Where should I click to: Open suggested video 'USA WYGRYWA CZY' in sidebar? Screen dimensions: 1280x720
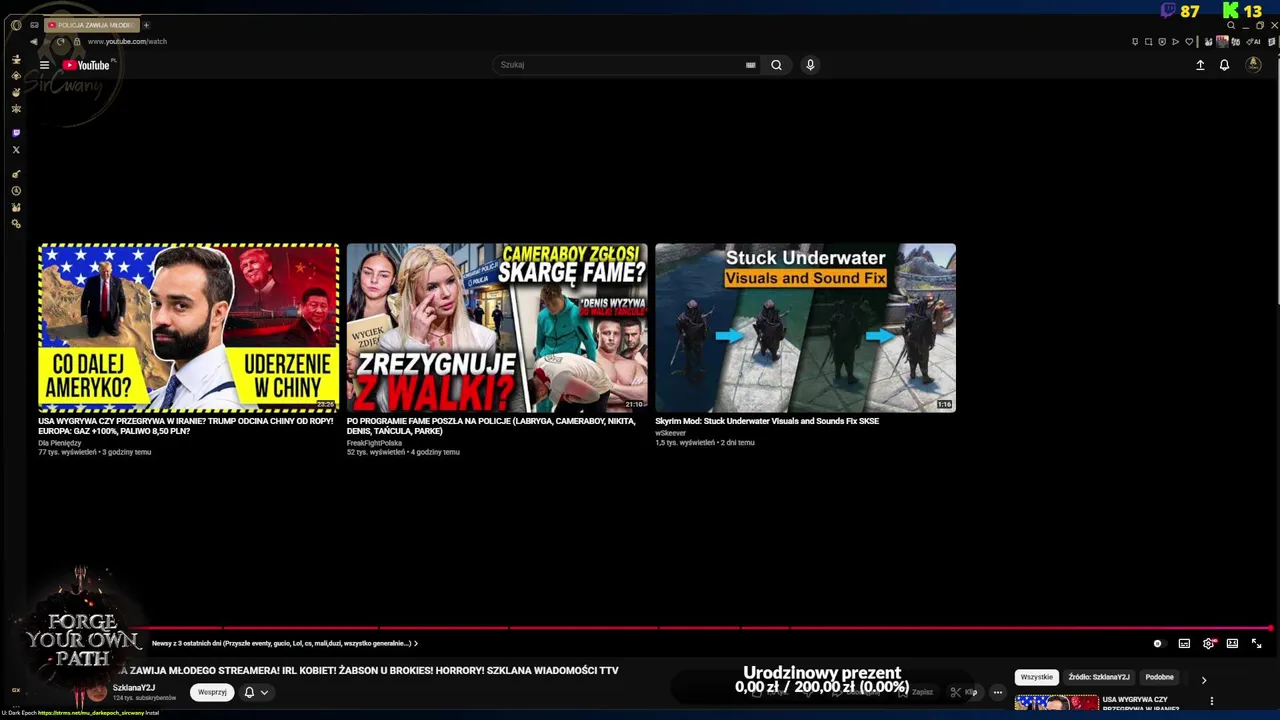pos(1057,704)
